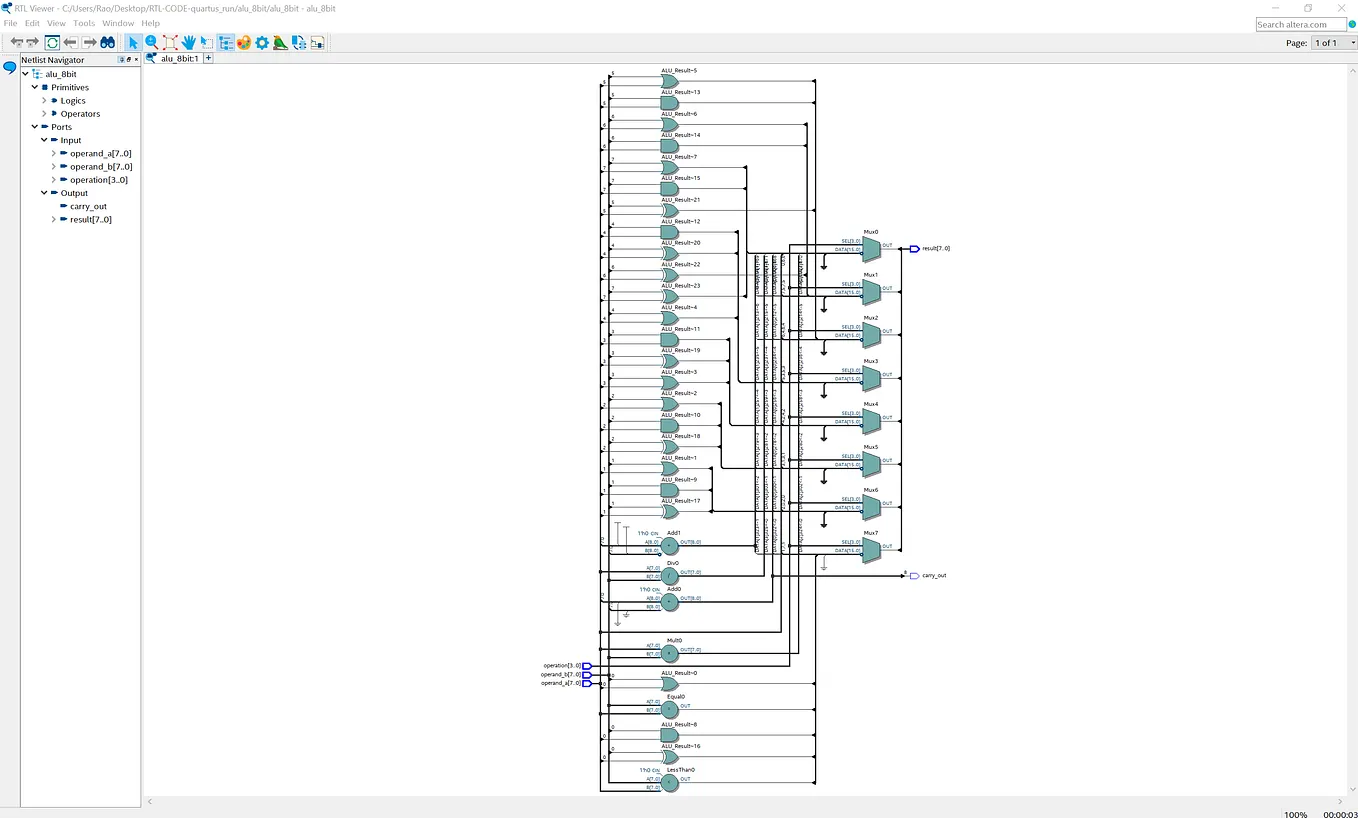Open the Tools menu
Image resolution: width=1358 pixels, height=818 pixels.
click(x=83, y=22)
